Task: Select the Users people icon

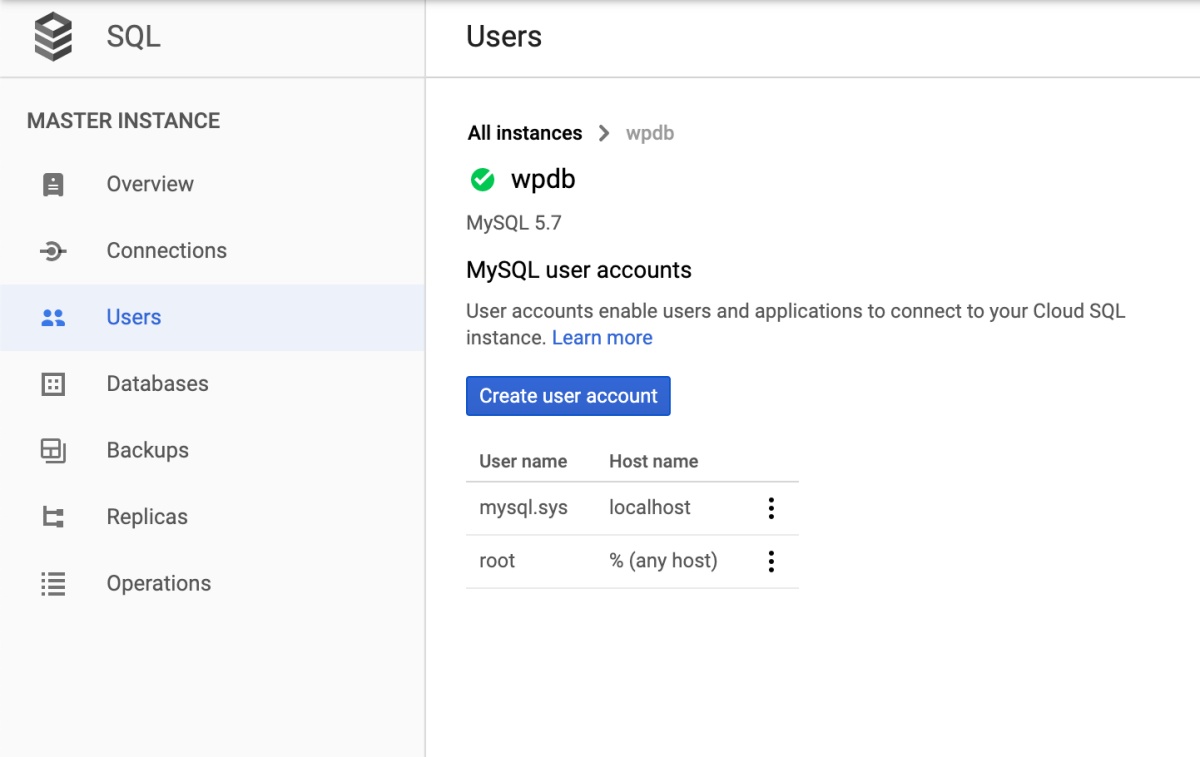Action: (52, 316)
